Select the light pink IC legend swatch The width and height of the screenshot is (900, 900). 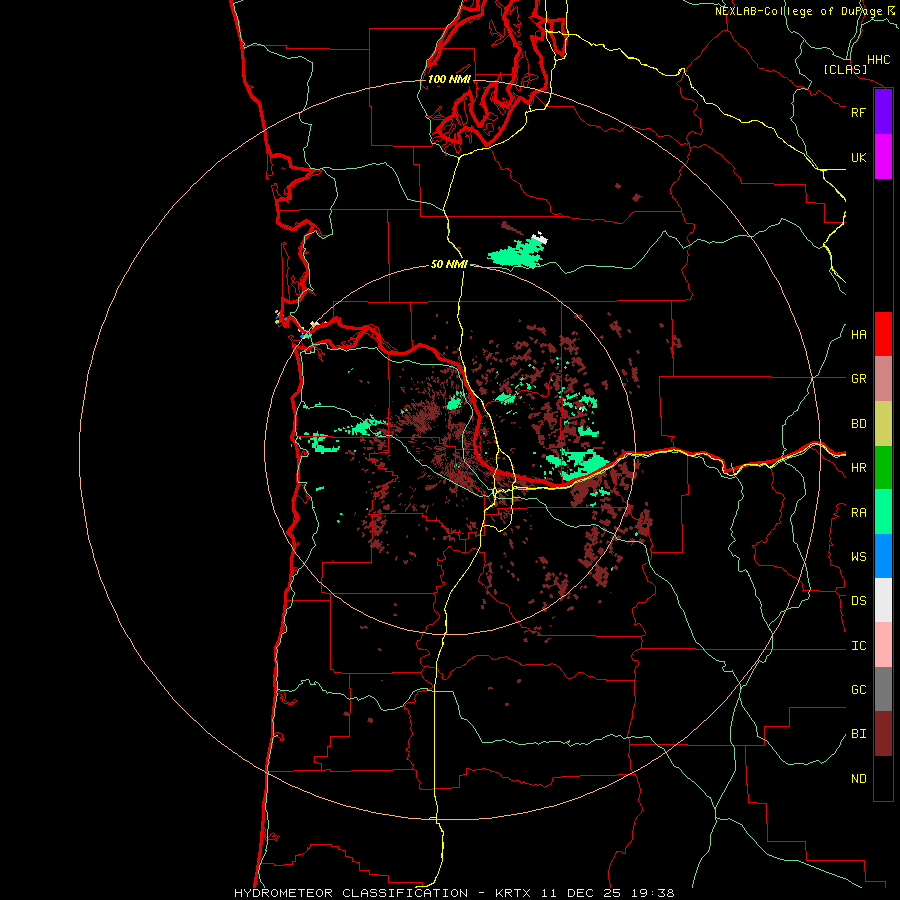click(883, 645)
